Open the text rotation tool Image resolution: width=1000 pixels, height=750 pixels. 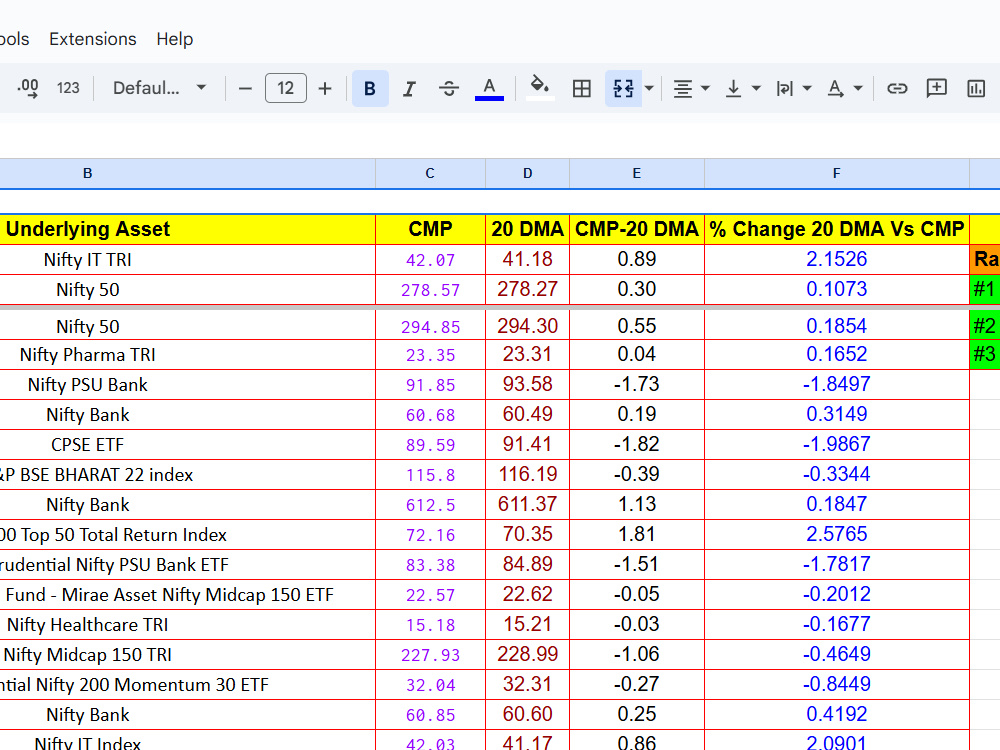[x=844, y=89]
